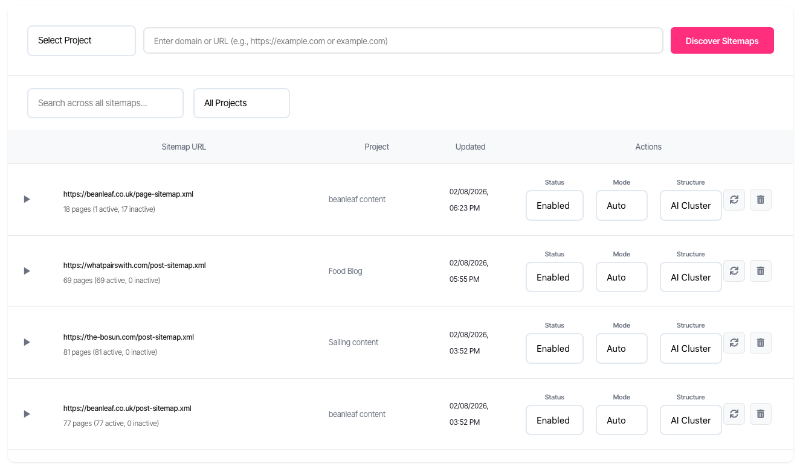This screenshot has width=800, height=470.
Task: Delete the beanleaf post-sitemap.xml row
Action: [760, 414]
